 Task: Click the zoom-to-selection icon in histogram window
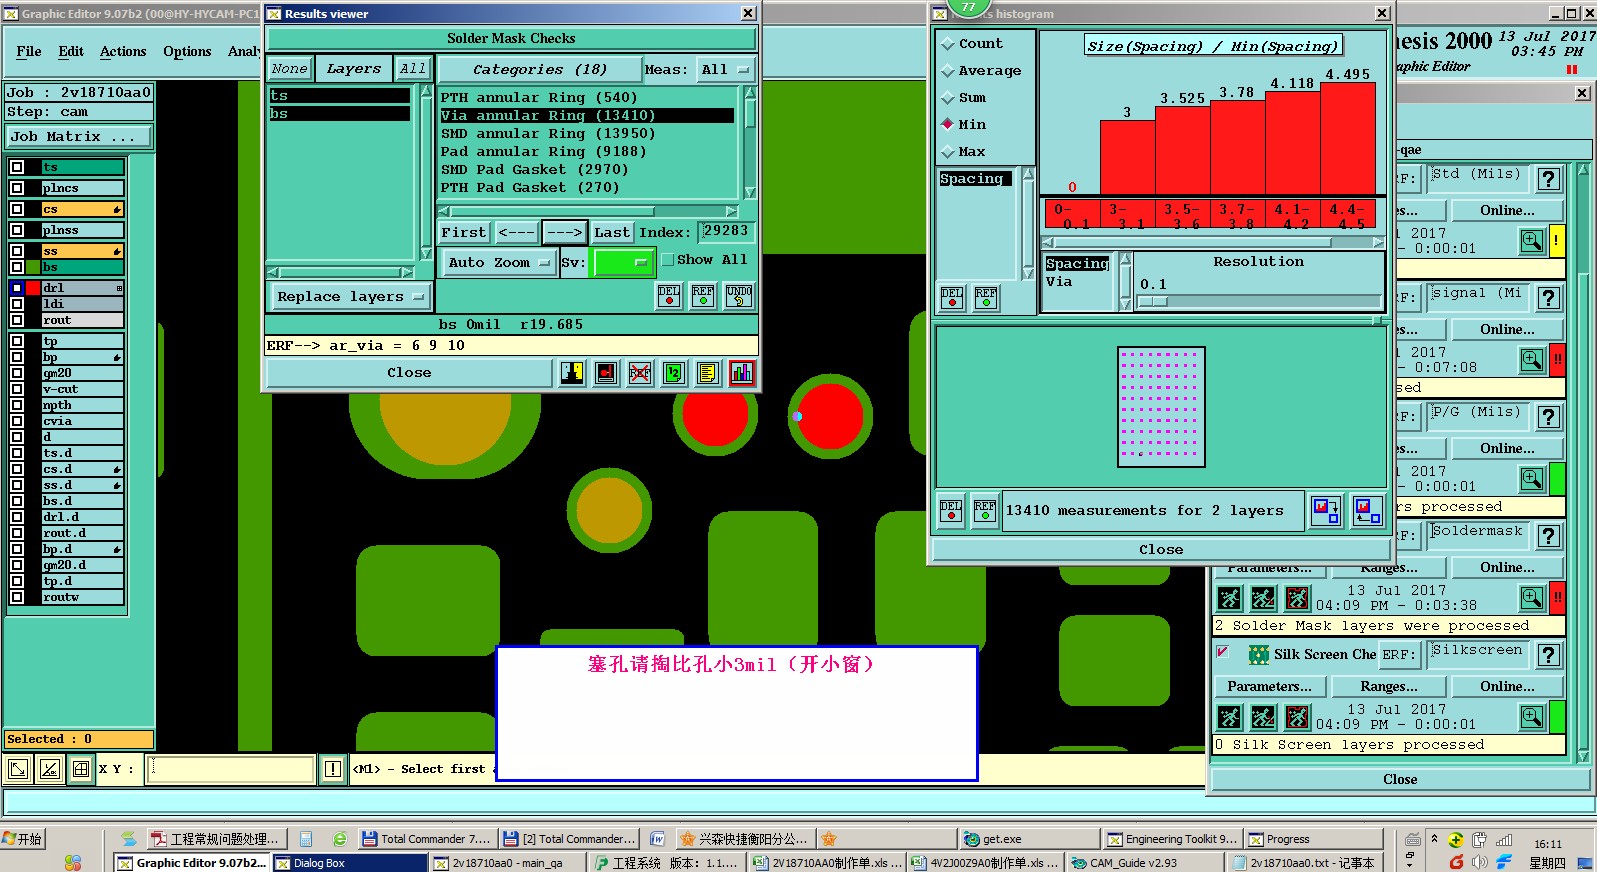coord(1326,511)
